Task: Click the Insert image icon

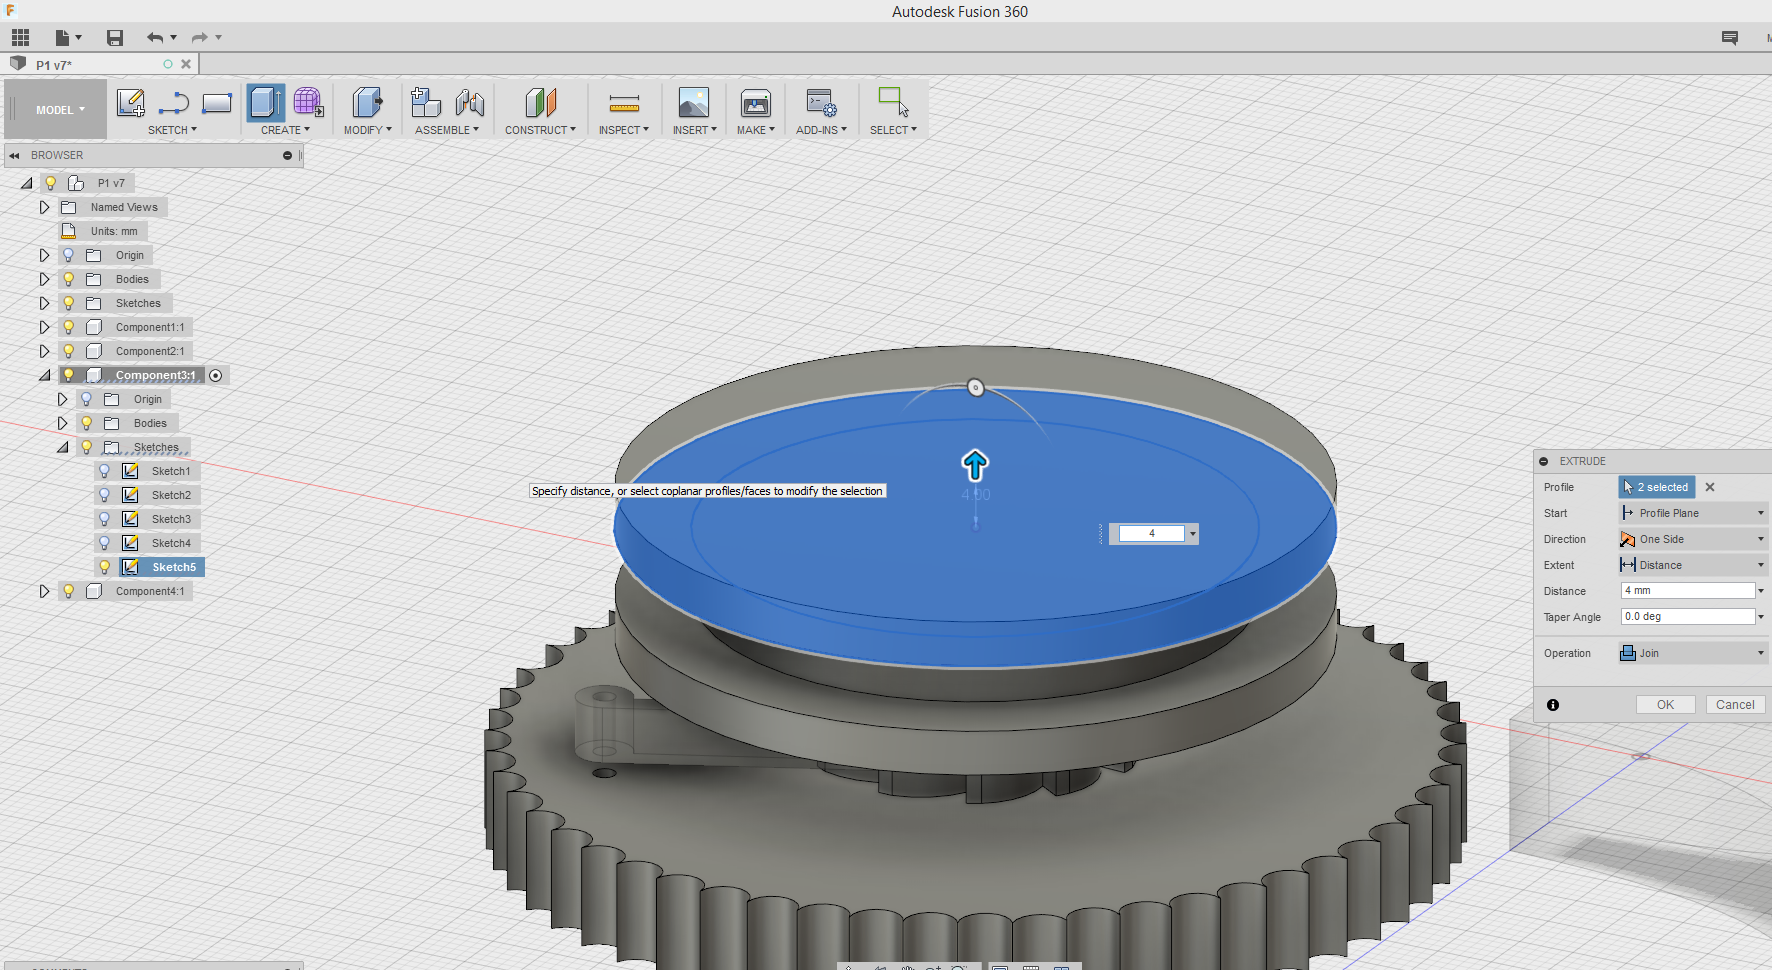Action: coord(694,103)
